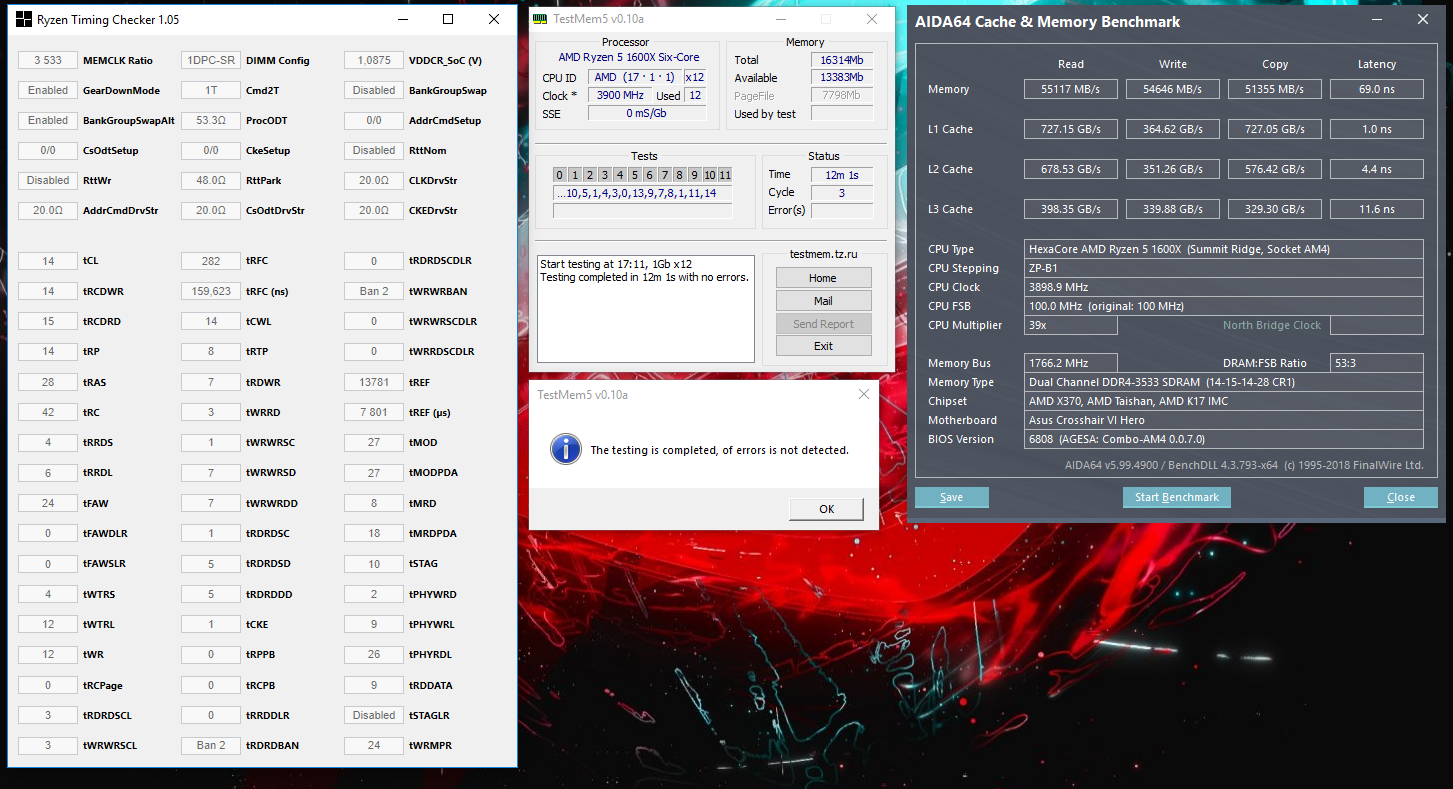Select test number 0 cell in TestMem5
Viewport: 1453px width, 789px height.
pyautogui.click(x=560, y=175)
